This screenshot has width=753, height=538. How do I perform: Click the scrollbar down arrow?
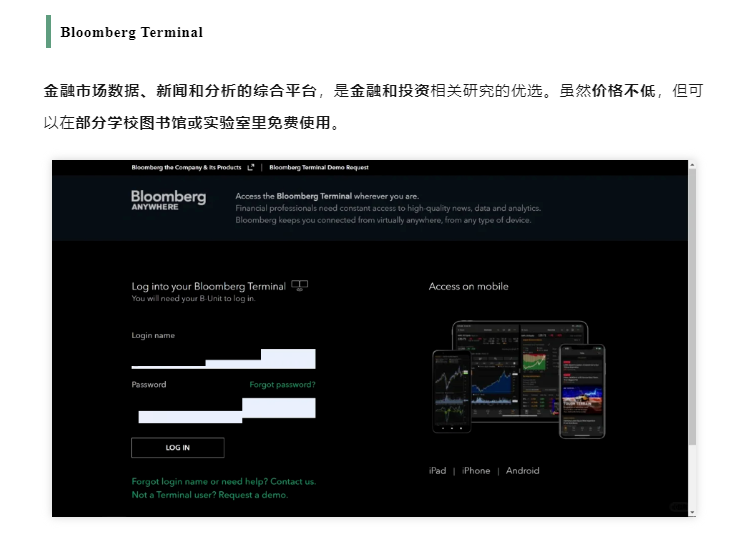(692, 513)
